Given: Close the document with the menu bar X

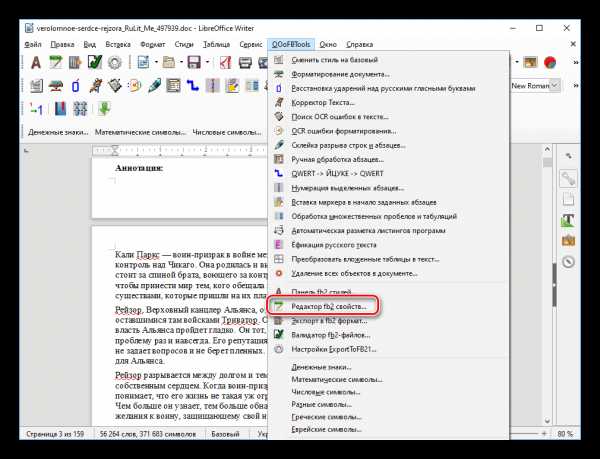Looking at the screenshot, I should click(573, 44).
